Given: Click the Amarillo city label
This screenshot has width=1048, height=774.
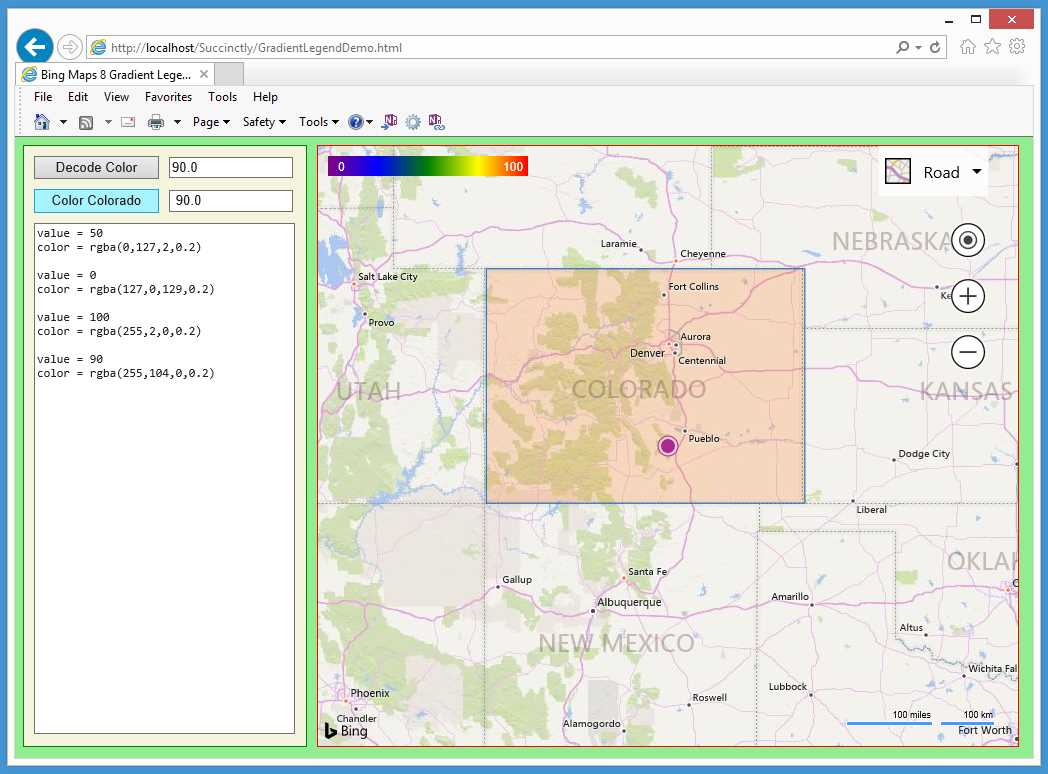Looking at the screenshot, I should point(790,596).
